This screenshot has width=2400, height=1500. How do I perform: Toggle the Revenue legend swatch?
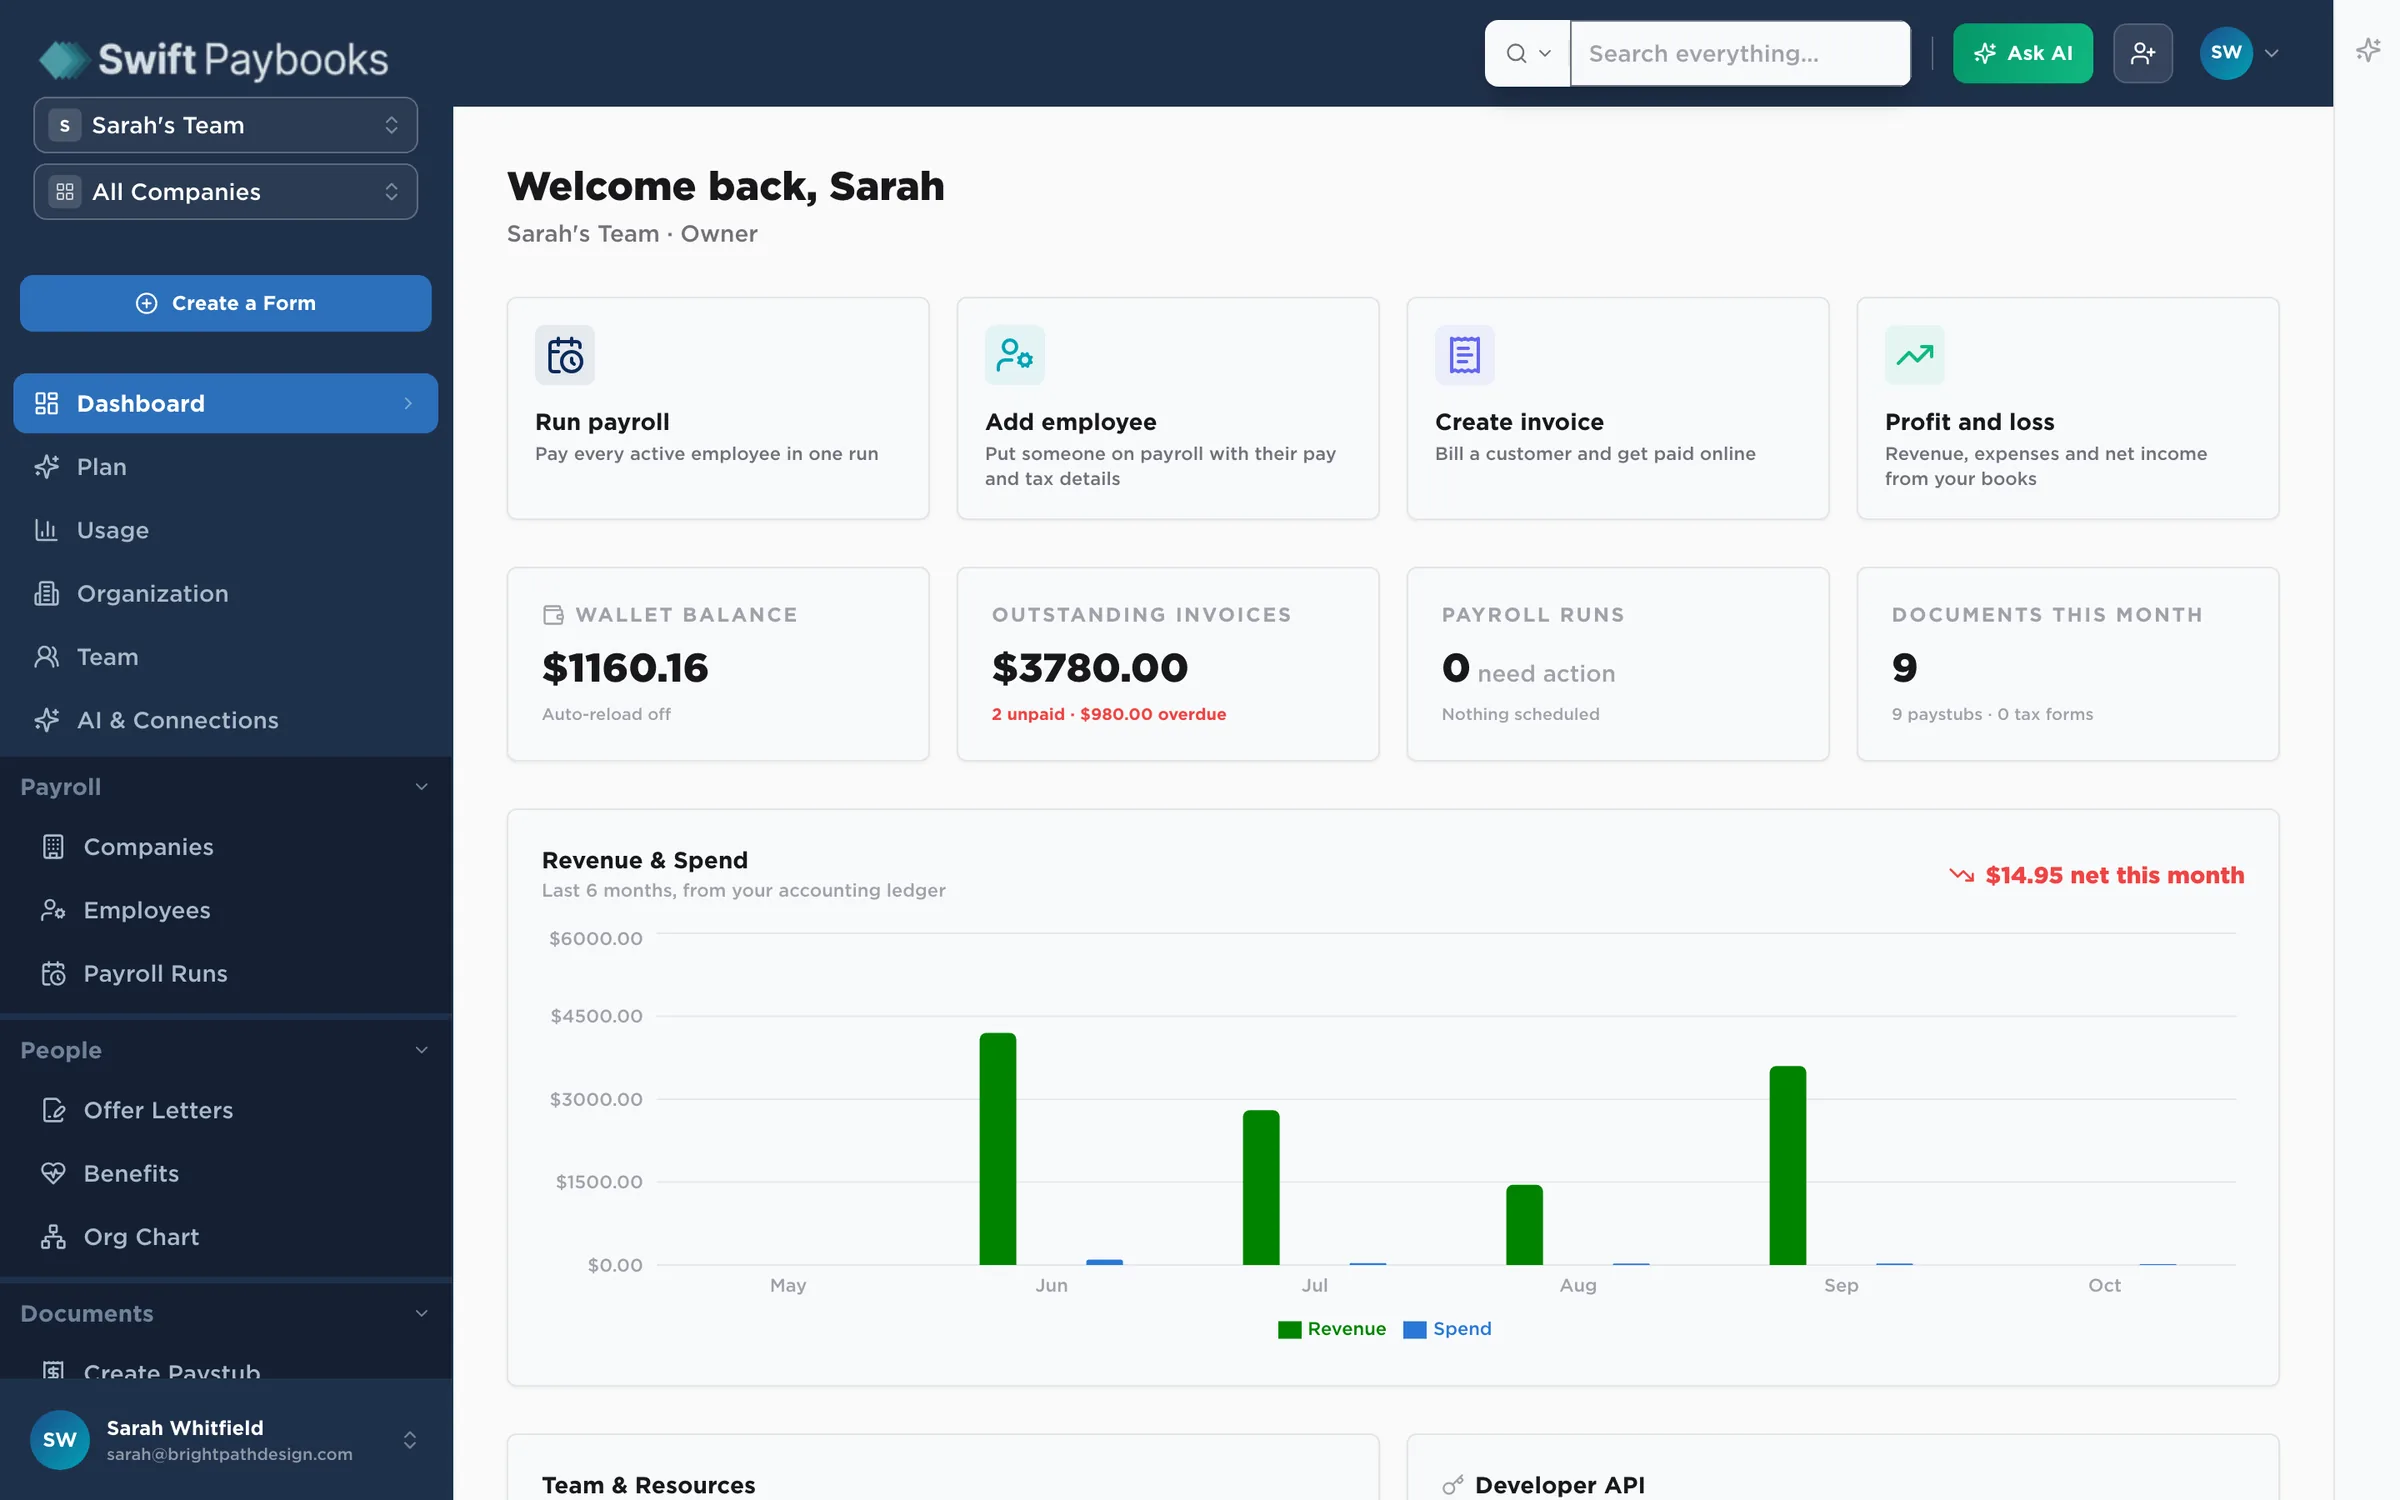tap(1289, 1329)
